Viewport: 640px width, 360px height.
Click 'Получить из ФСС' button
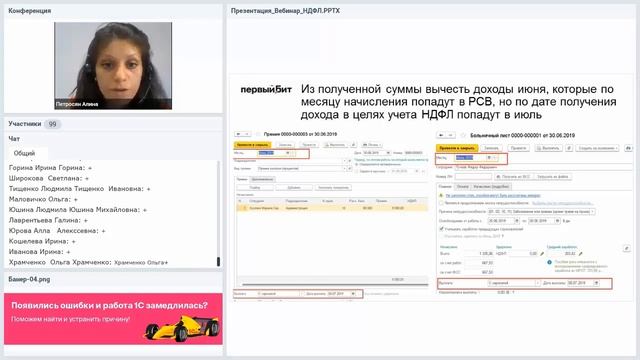point(514,177)
